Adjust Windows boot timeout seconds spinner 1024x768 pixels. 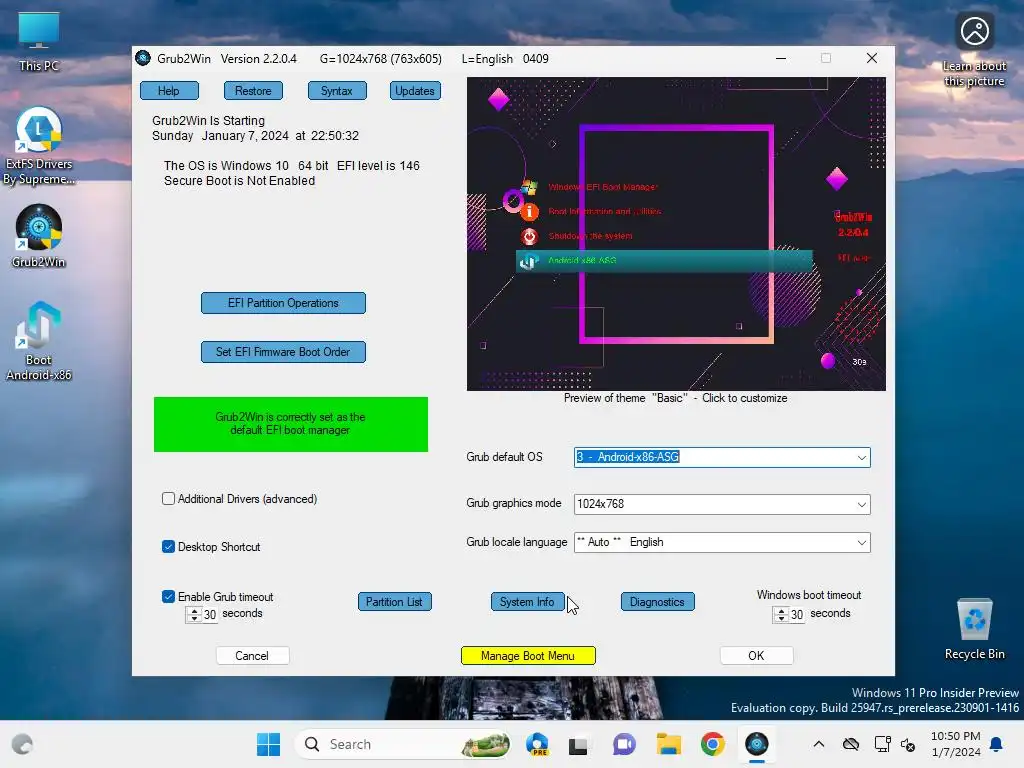tap(782, 615)
